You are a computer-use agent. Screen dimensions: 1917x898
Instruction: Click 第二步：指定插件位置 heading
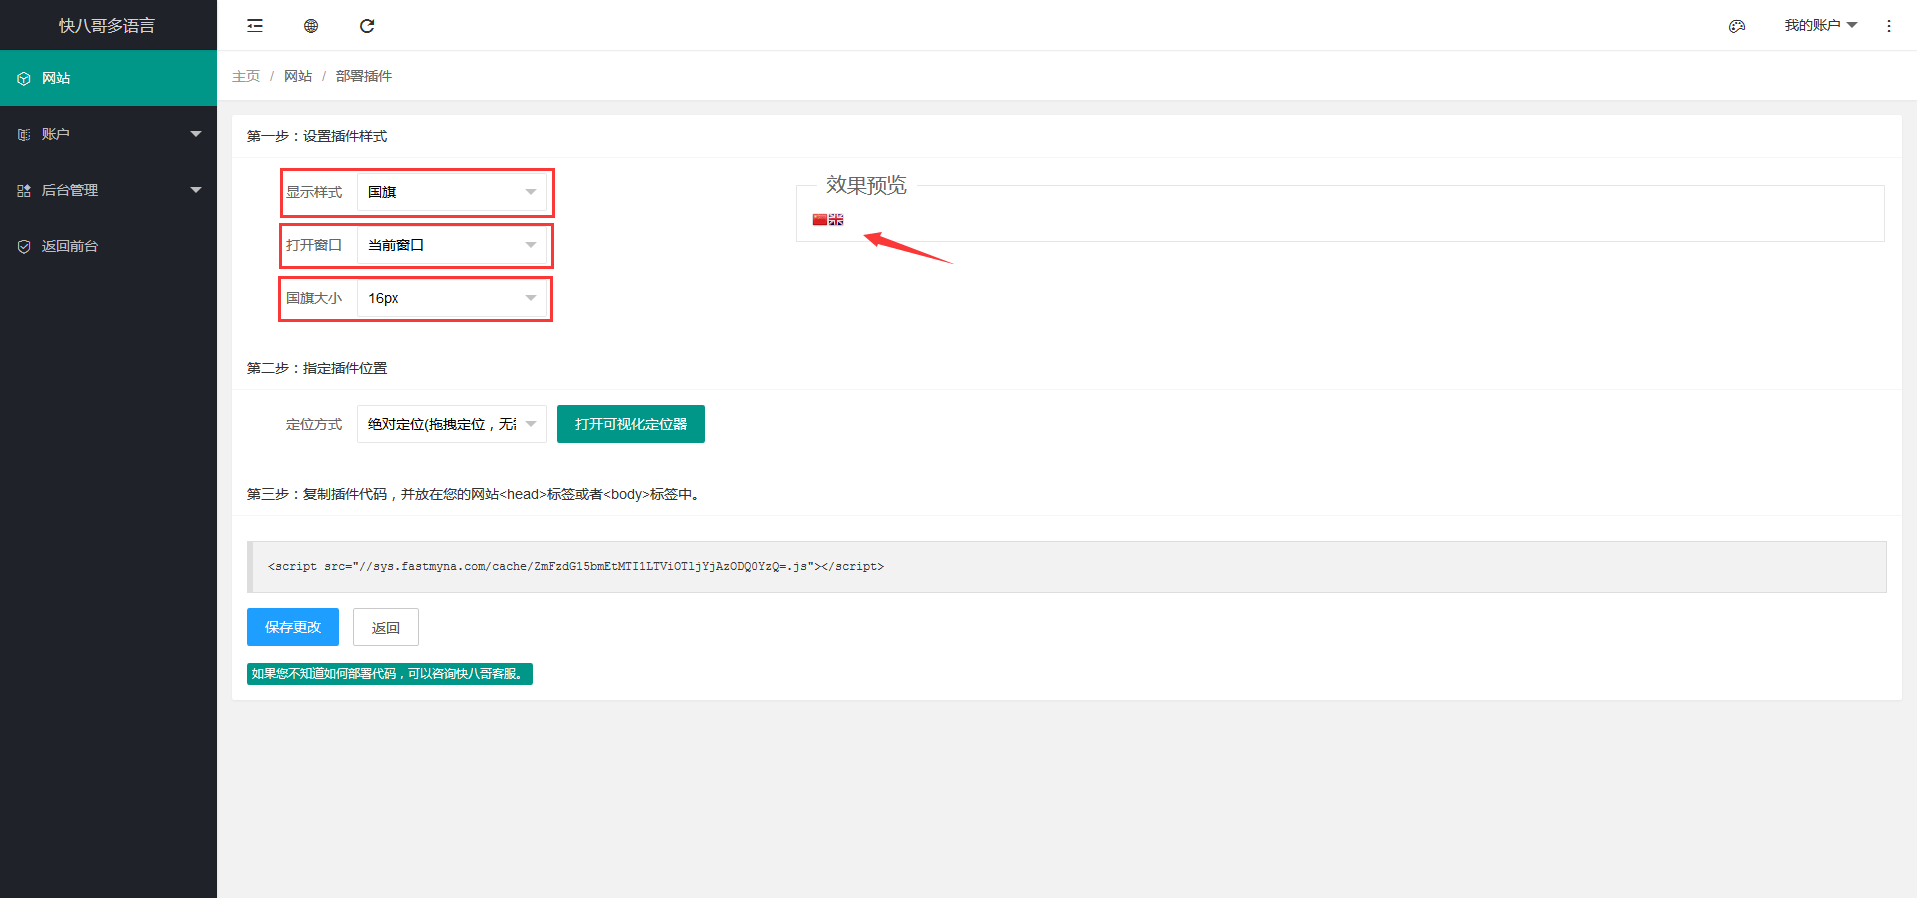coord(317,368)
